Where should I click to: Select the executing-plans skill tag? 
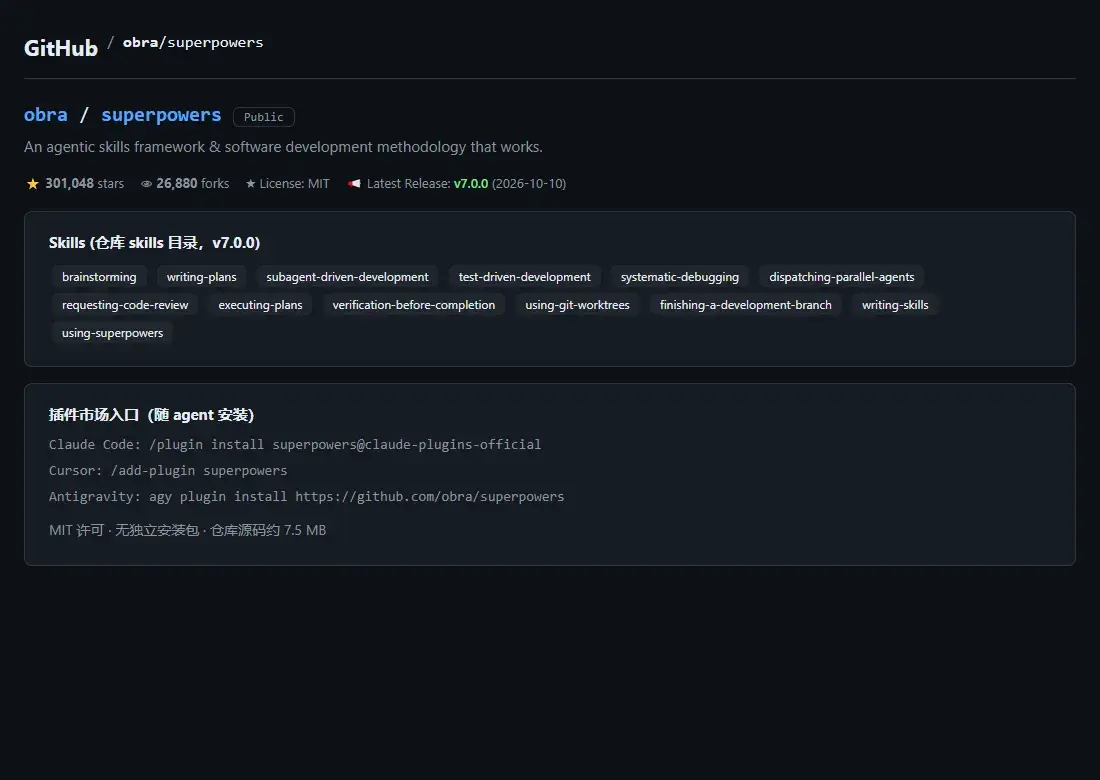pos(260,305)
